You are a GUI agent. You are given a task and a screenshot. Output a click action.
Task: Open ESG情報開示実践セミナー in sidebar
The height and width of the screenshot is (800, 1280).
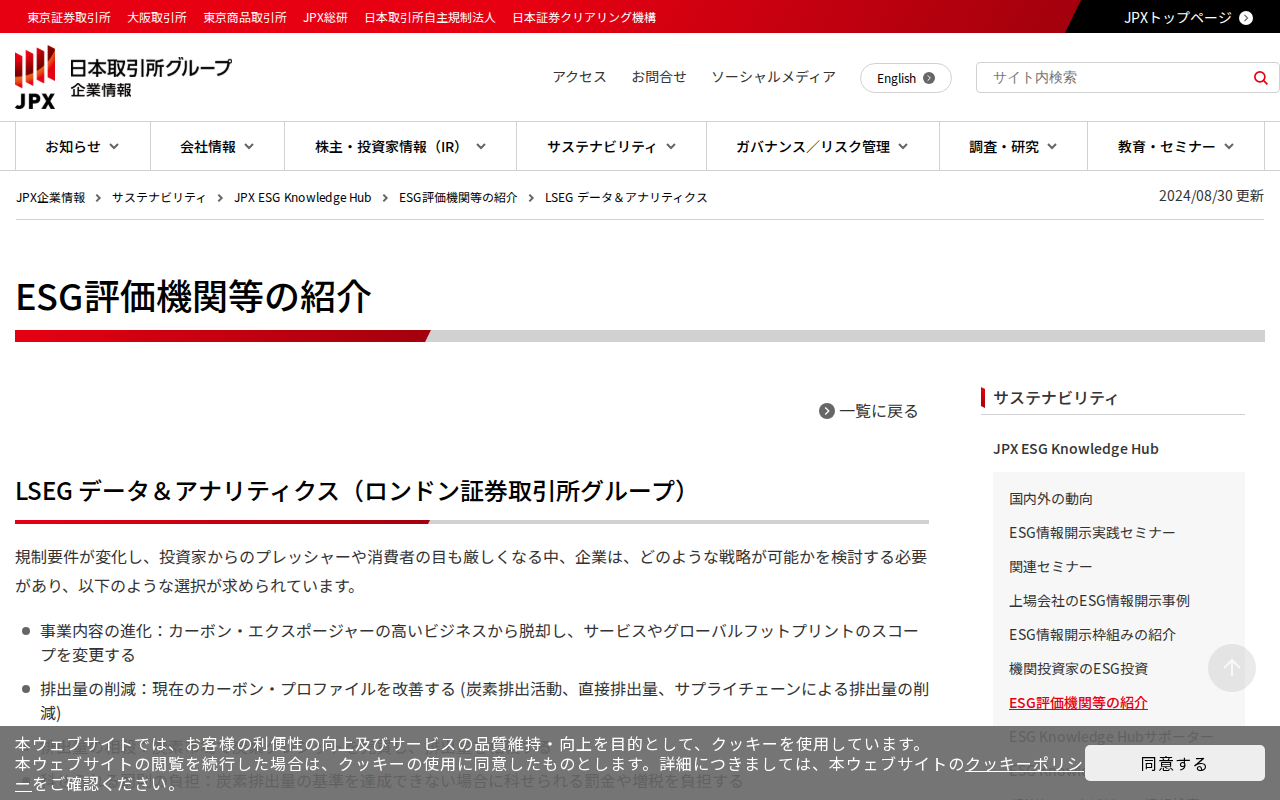[x=1092, y=532]
